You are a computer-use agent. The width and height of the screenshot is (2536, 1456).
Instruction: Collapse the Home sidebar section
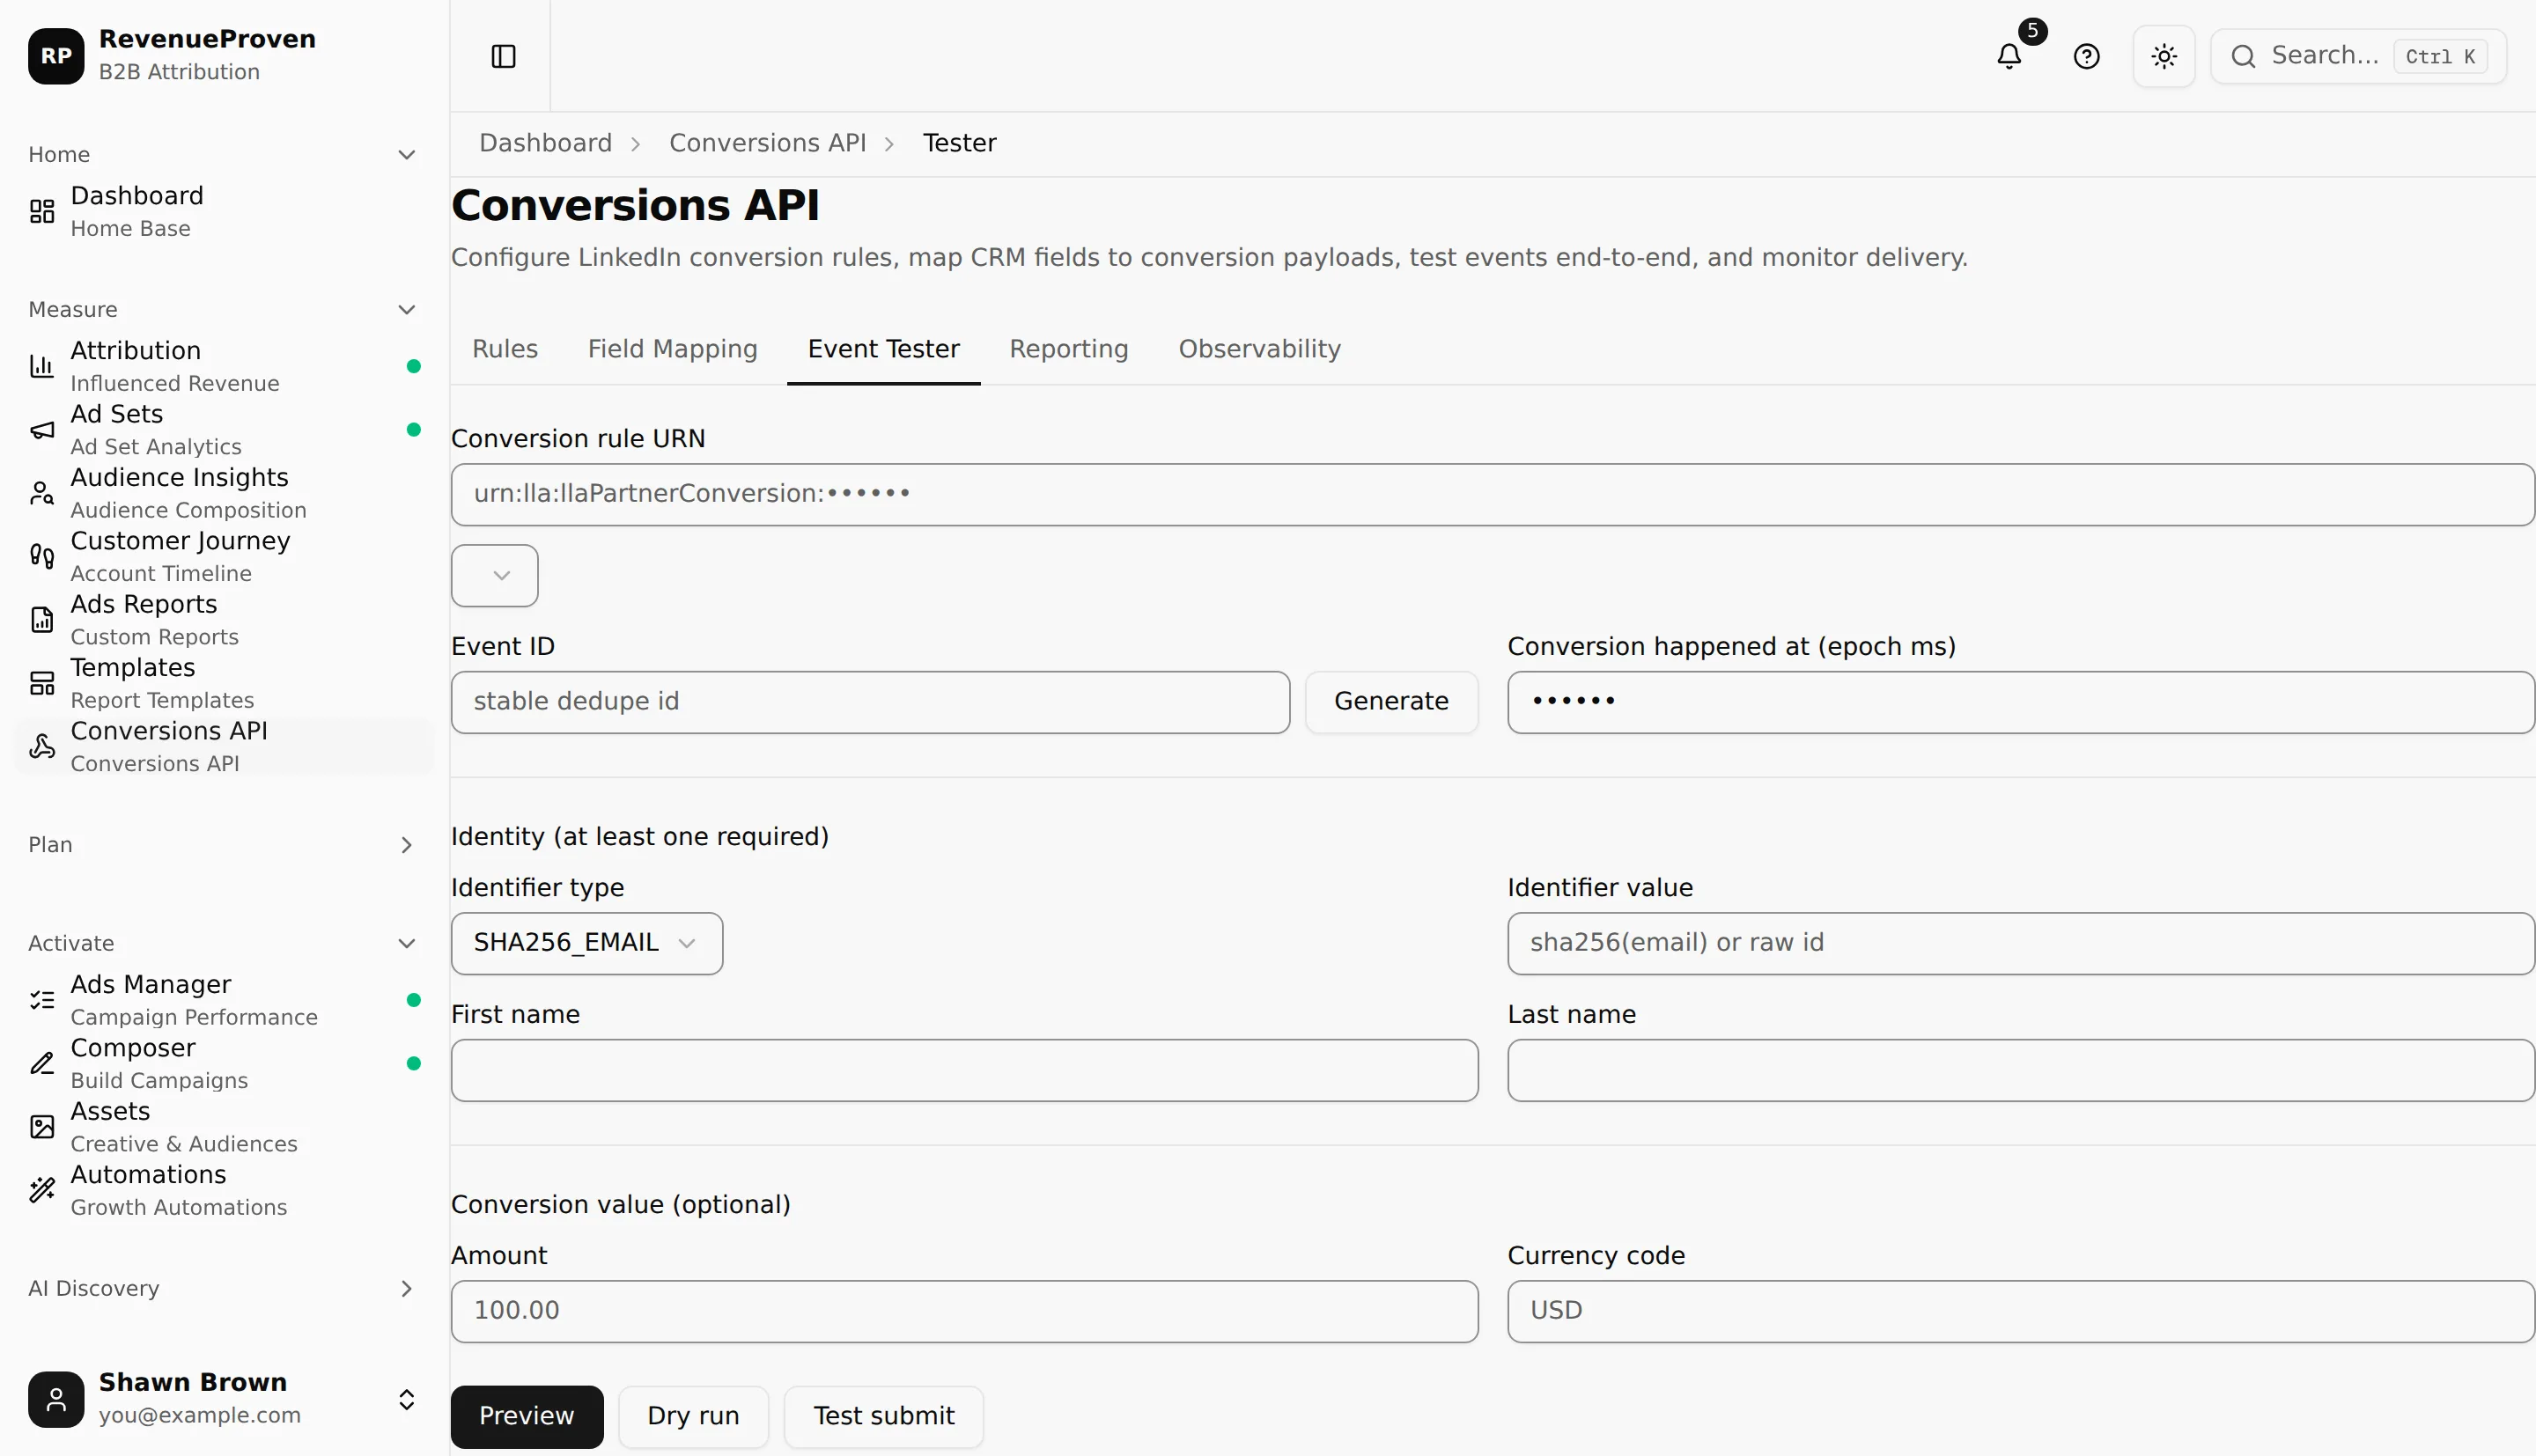406,155
